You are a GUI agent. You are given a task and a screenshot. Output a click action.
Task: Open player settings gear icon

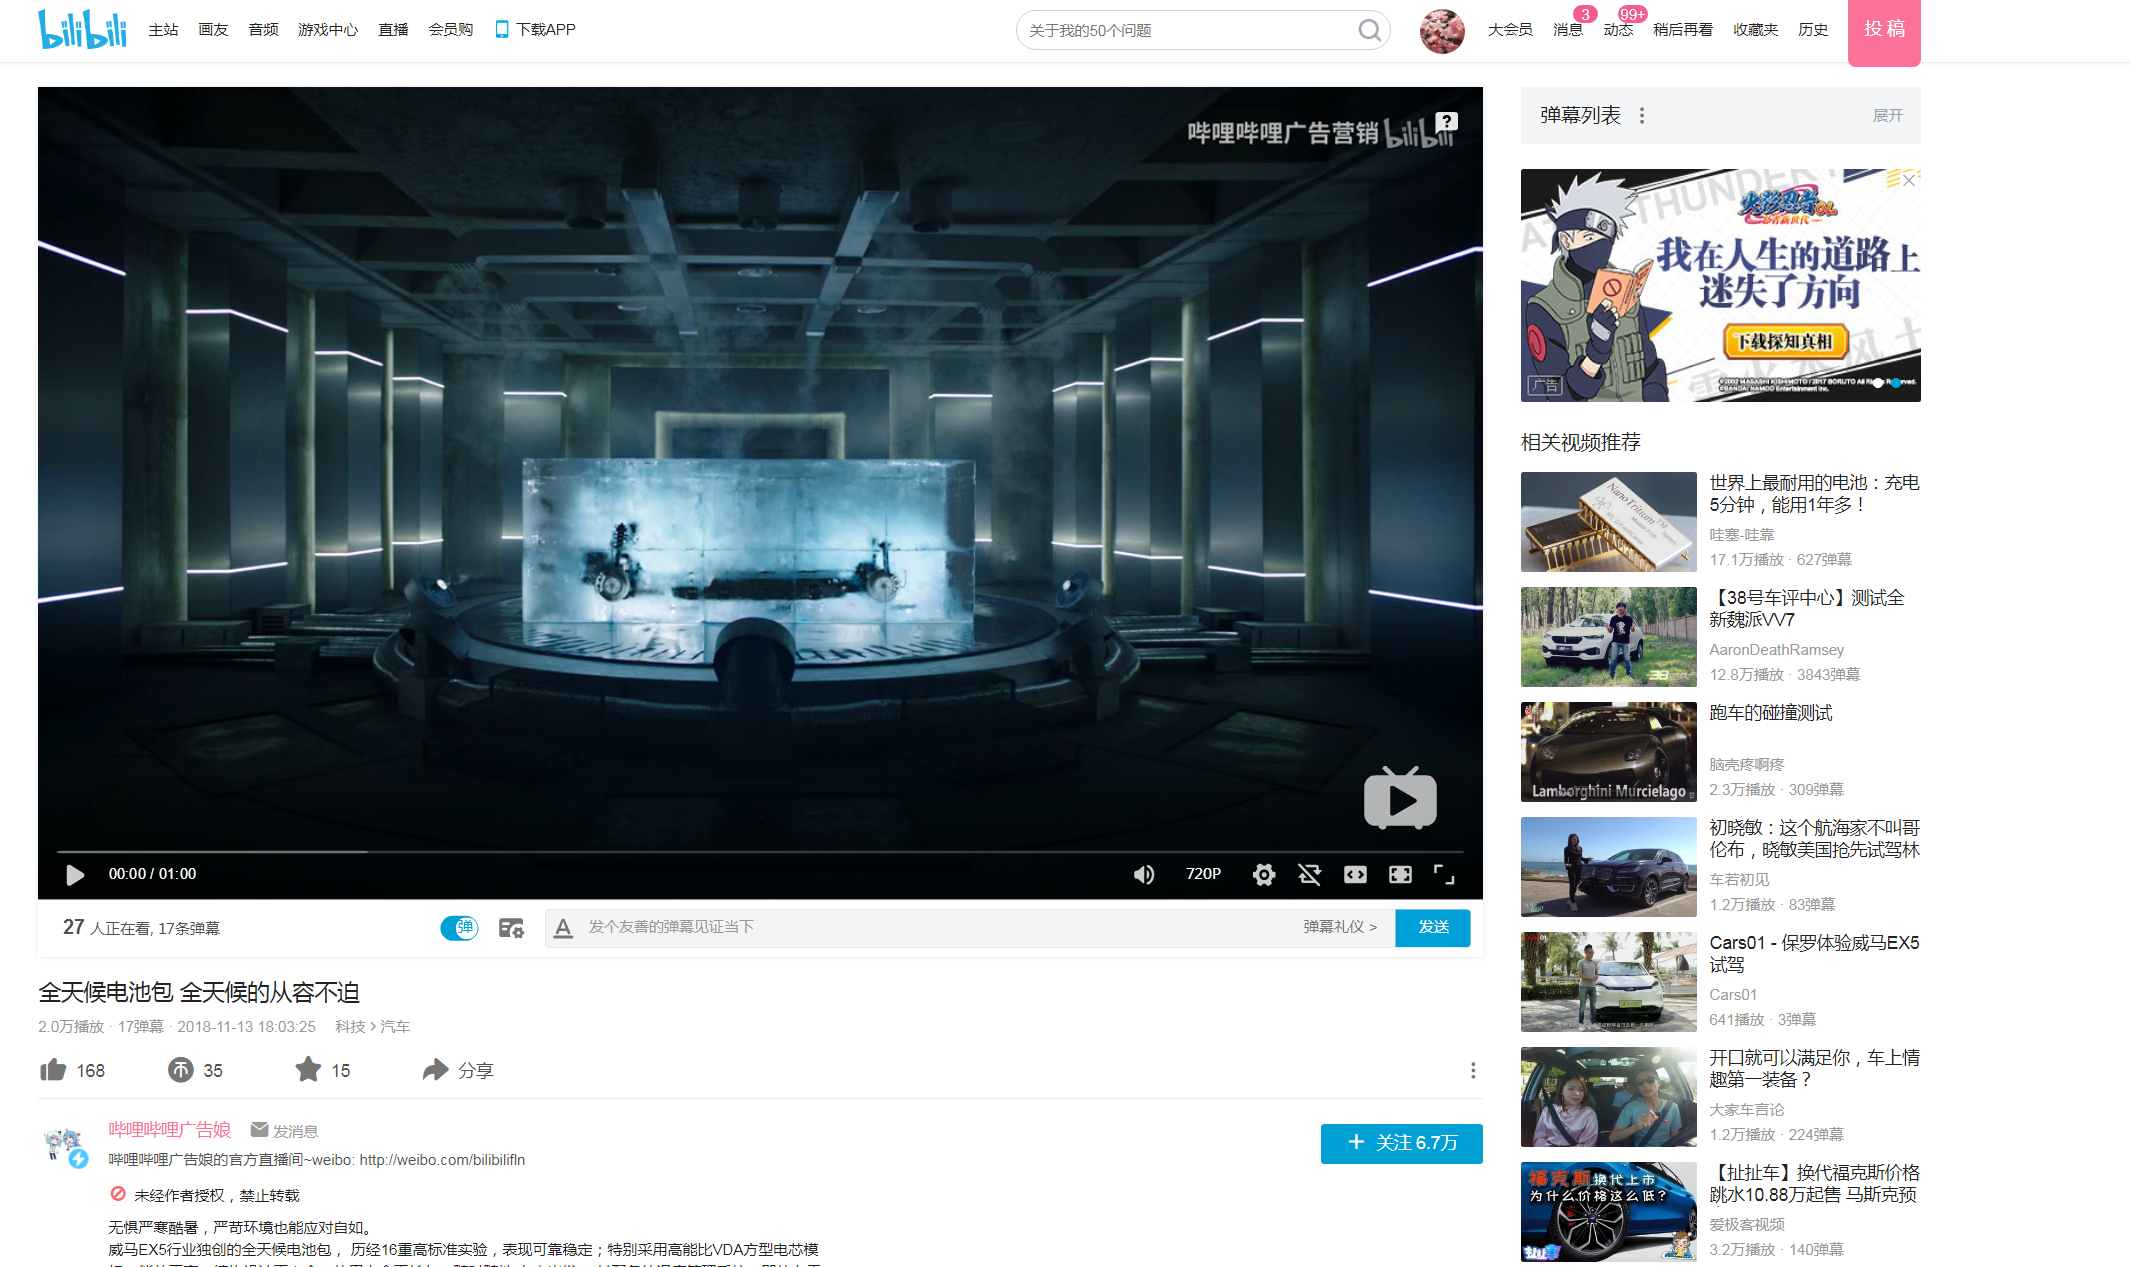coord(1264,875)
